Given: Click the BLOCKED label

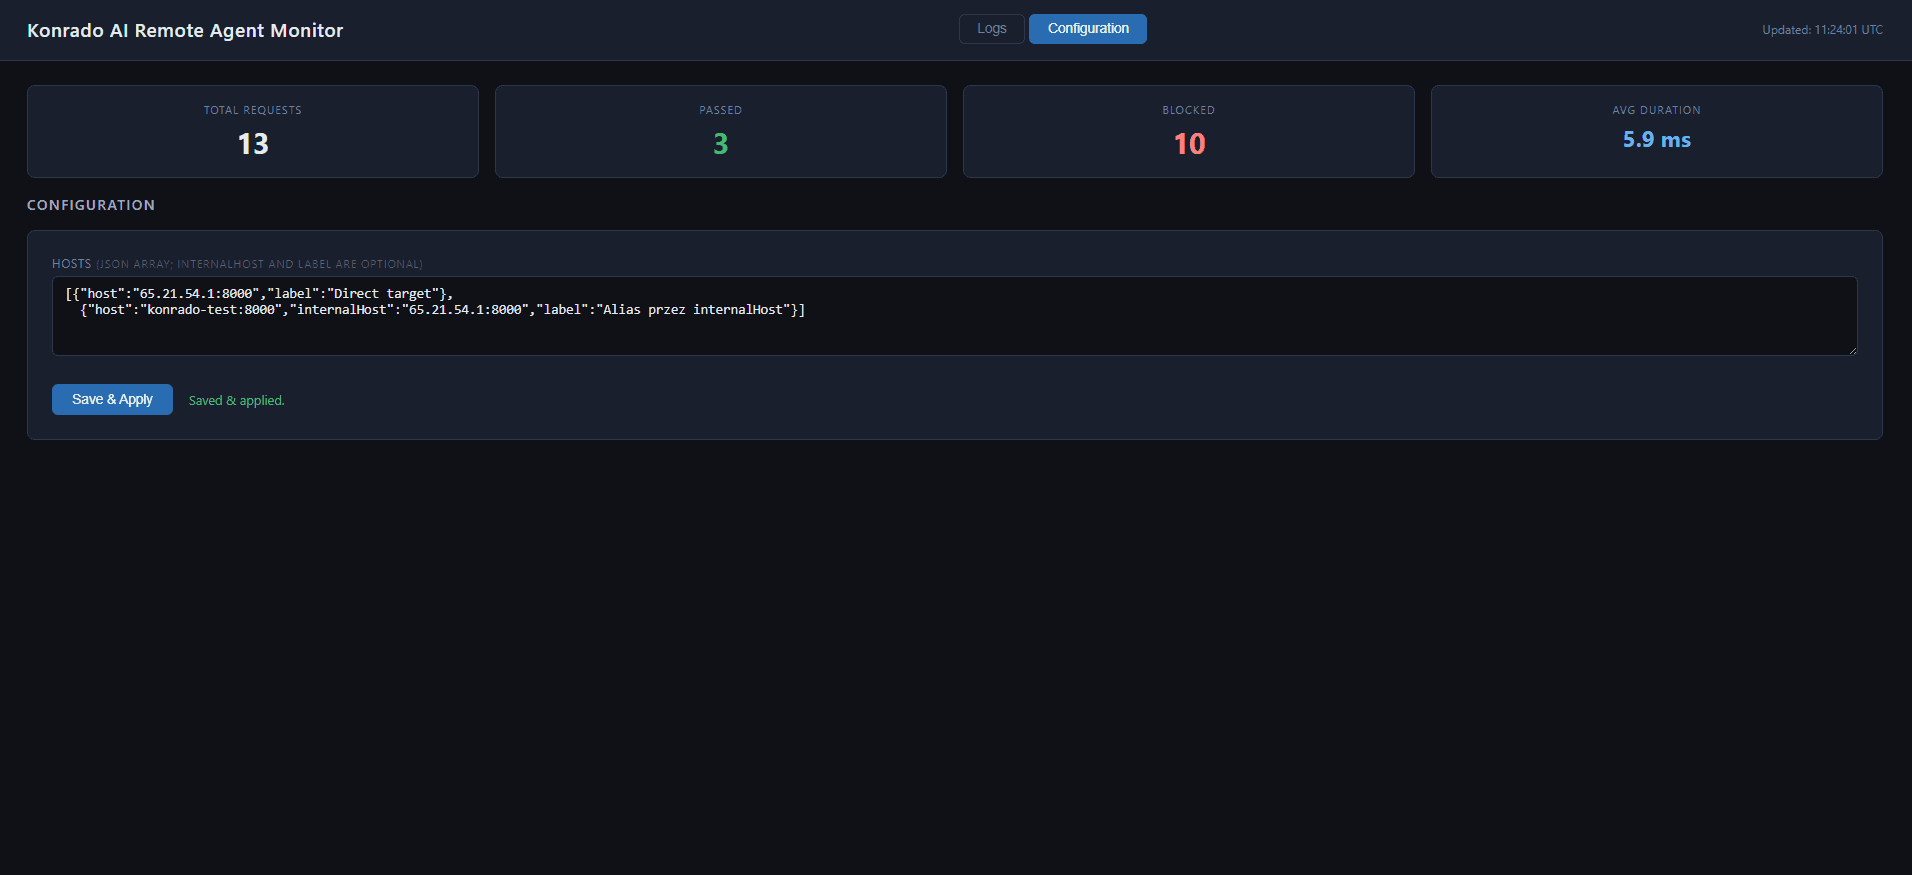Looking at the screenshot, I should coord(1188,110).
